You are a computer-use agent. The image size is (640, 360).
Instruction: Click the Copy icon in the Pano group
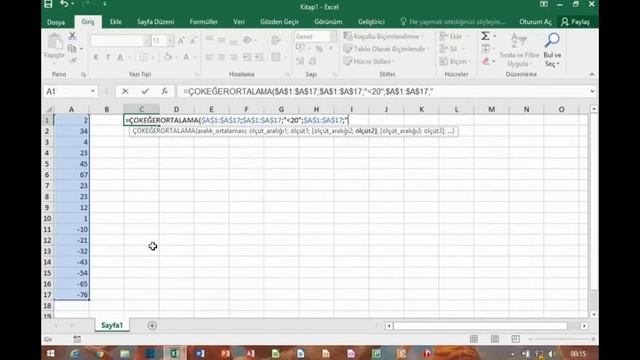[72, 49]
